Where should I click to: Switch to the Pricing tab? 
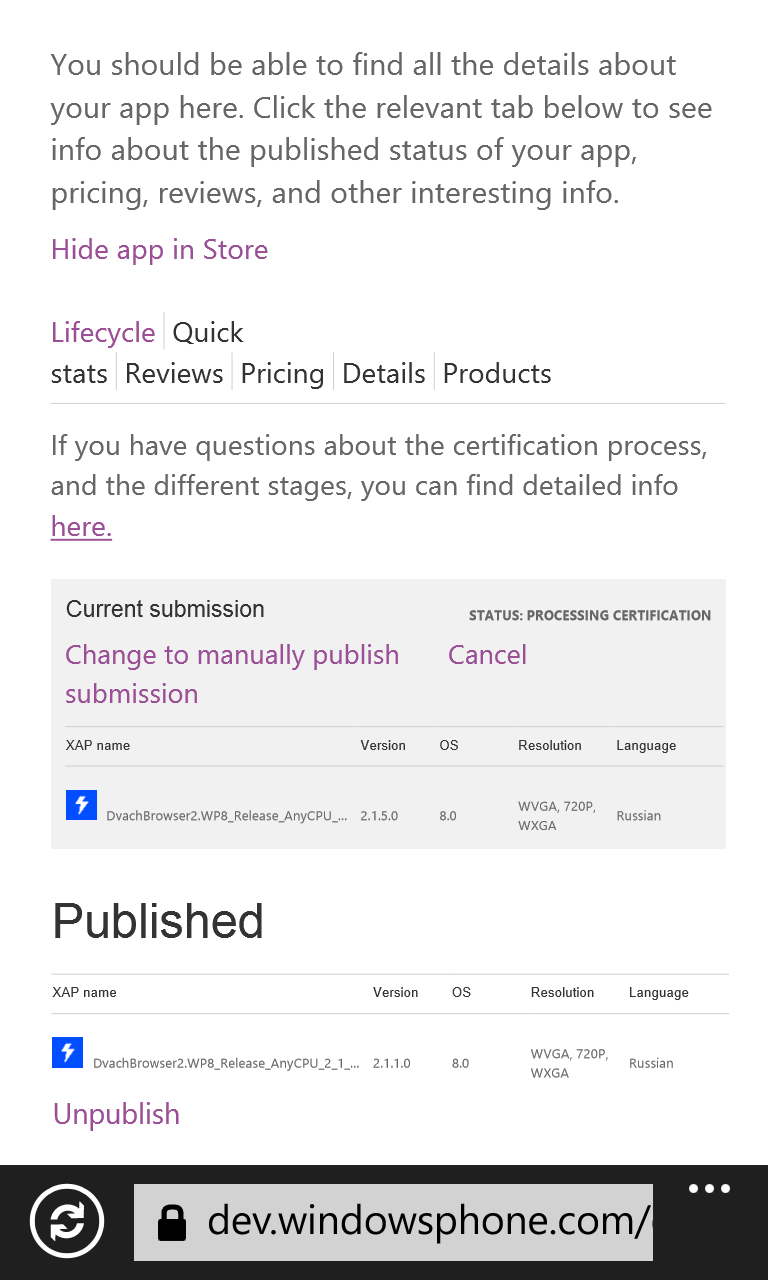pyautogui.click(x=283, y=374)
